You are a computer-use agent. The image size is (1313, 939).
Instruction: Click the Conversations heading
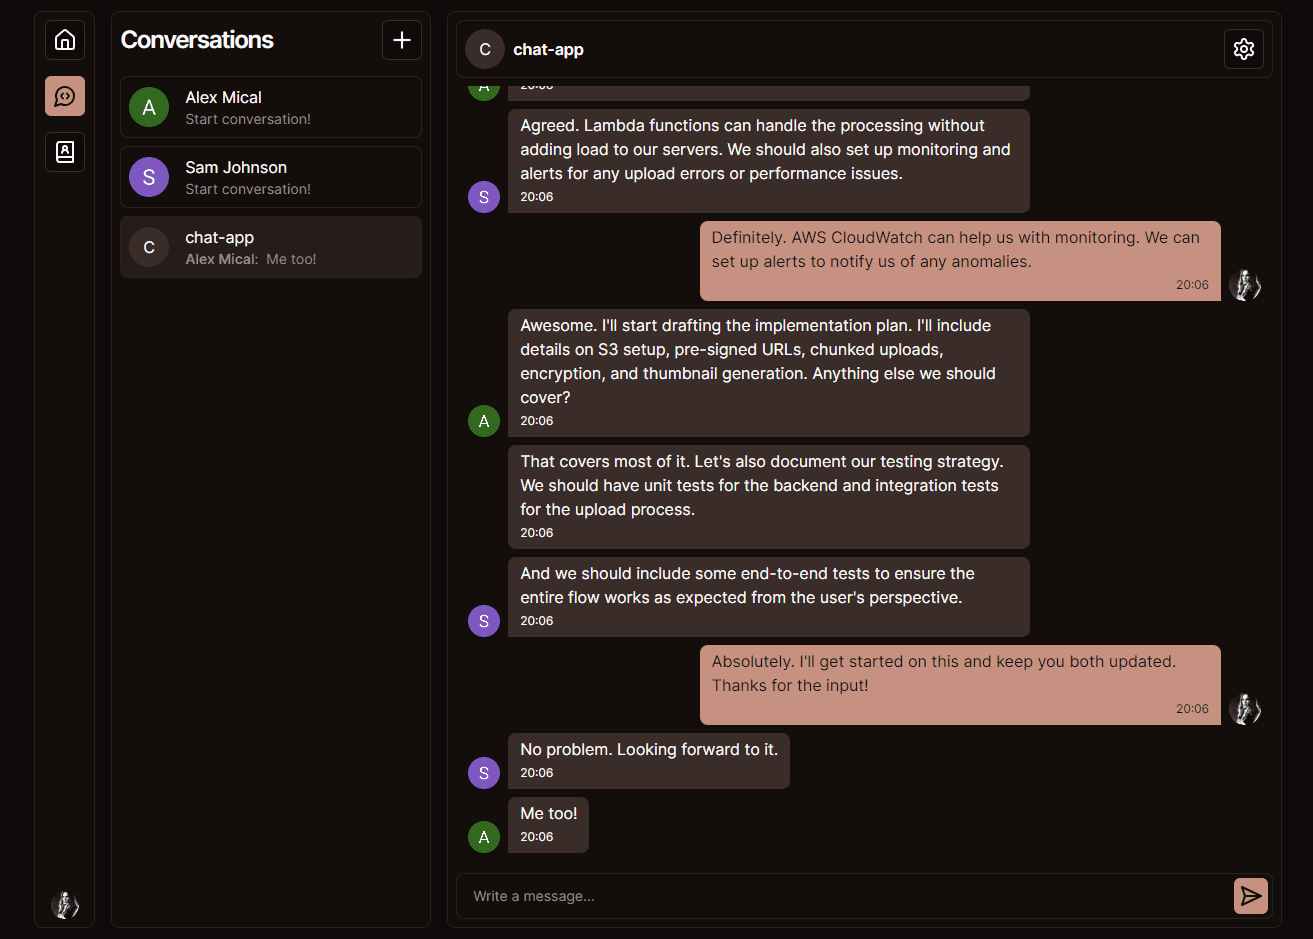197,40
